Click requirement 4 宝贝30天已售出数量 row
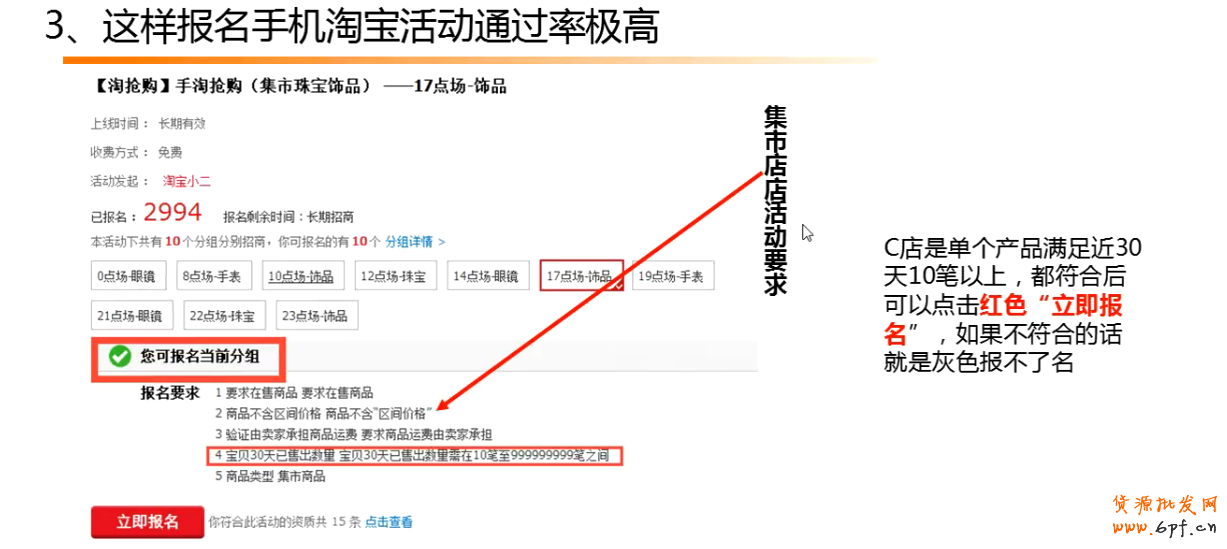Viewport: 1227px width, 549px height. (415, 456)
